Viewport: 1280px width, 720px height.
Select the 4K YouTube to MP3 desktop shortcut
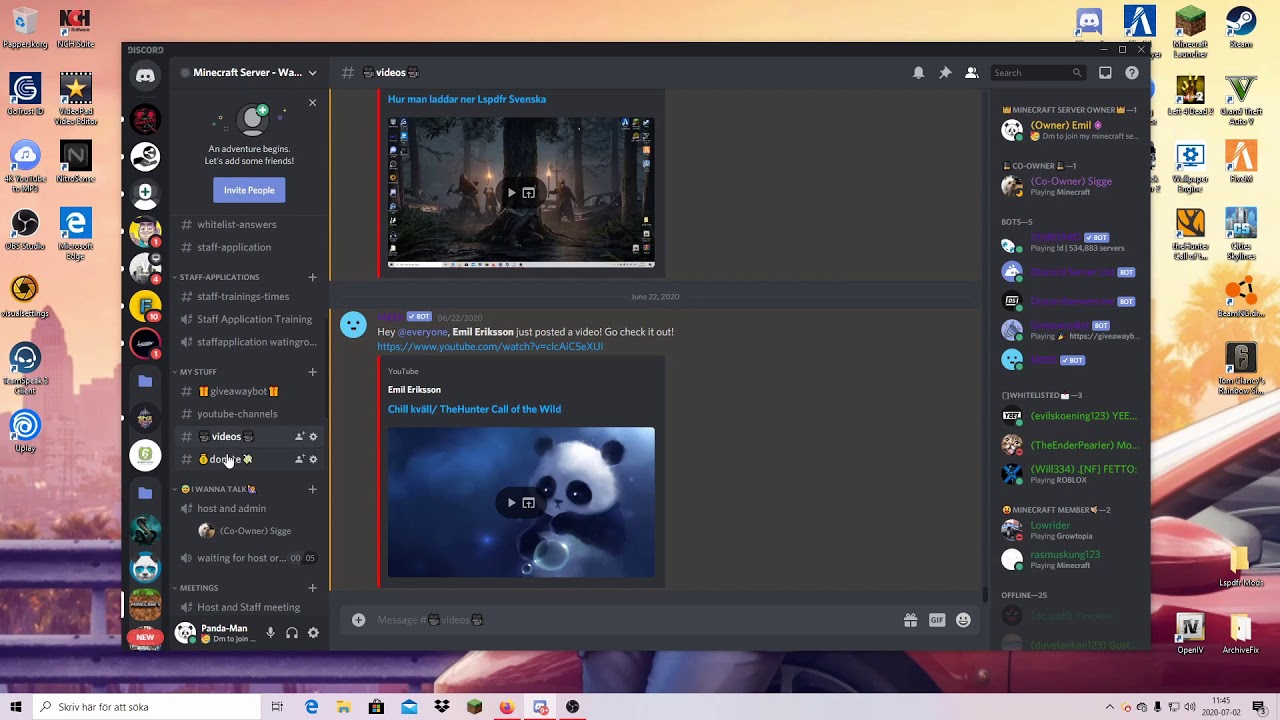coord(25,168)
